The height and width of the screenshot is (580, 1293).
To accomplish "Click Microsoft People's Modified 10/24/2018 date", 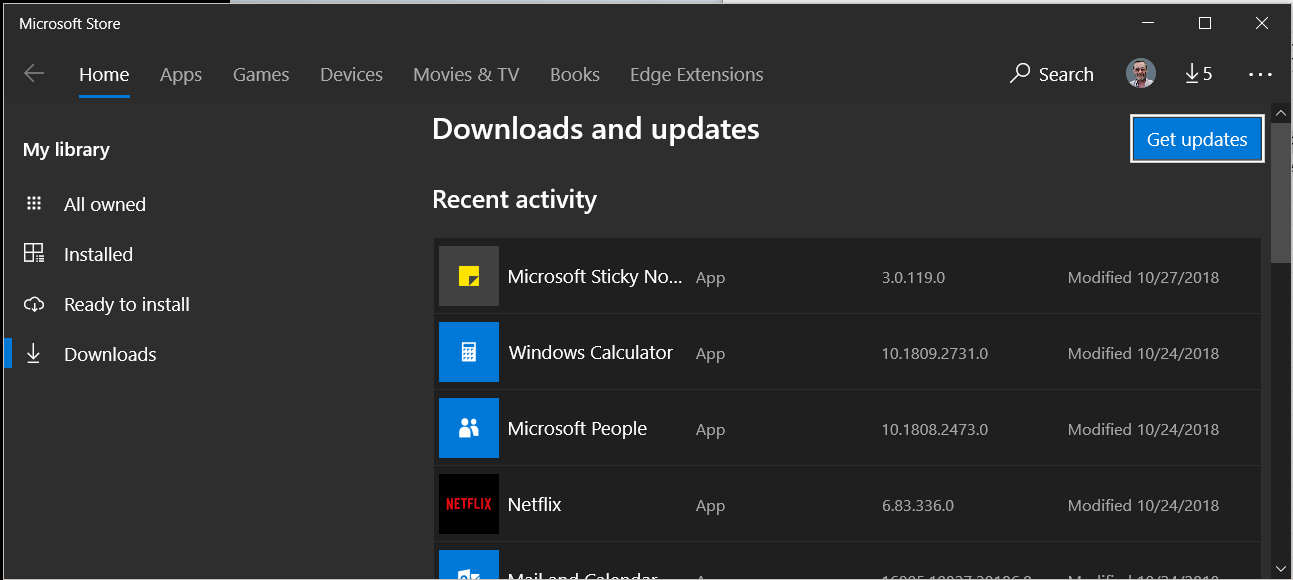I will [1143, 429].
